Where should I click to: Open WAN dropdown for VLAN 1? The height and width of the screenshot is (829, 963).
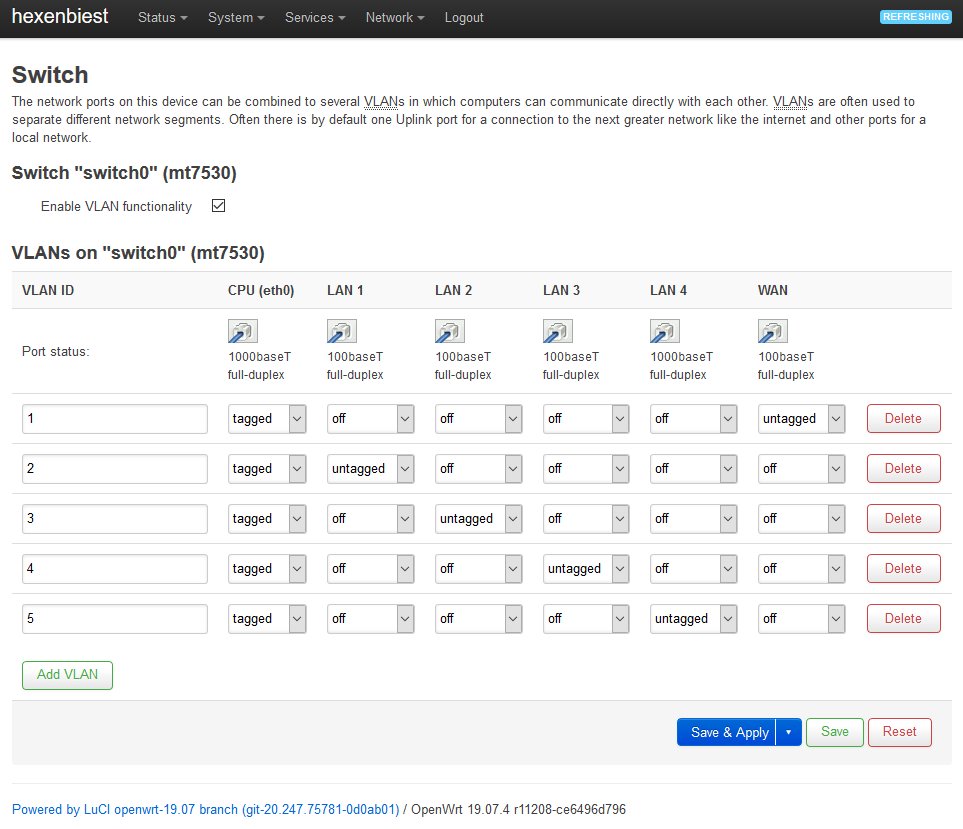801,419
